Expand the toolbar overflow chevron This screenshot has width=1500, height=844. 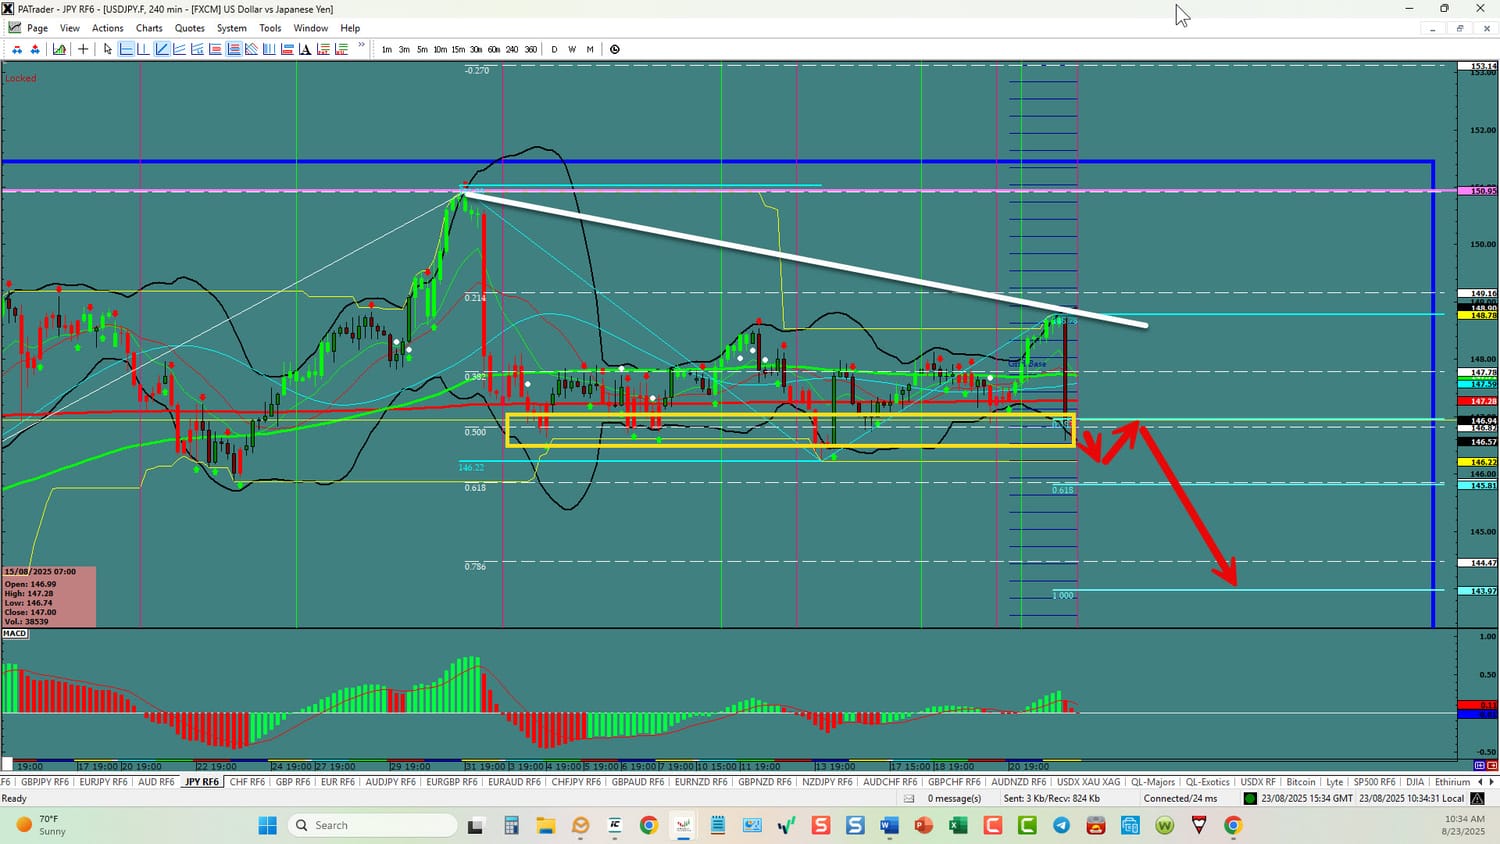coord(361,45)
